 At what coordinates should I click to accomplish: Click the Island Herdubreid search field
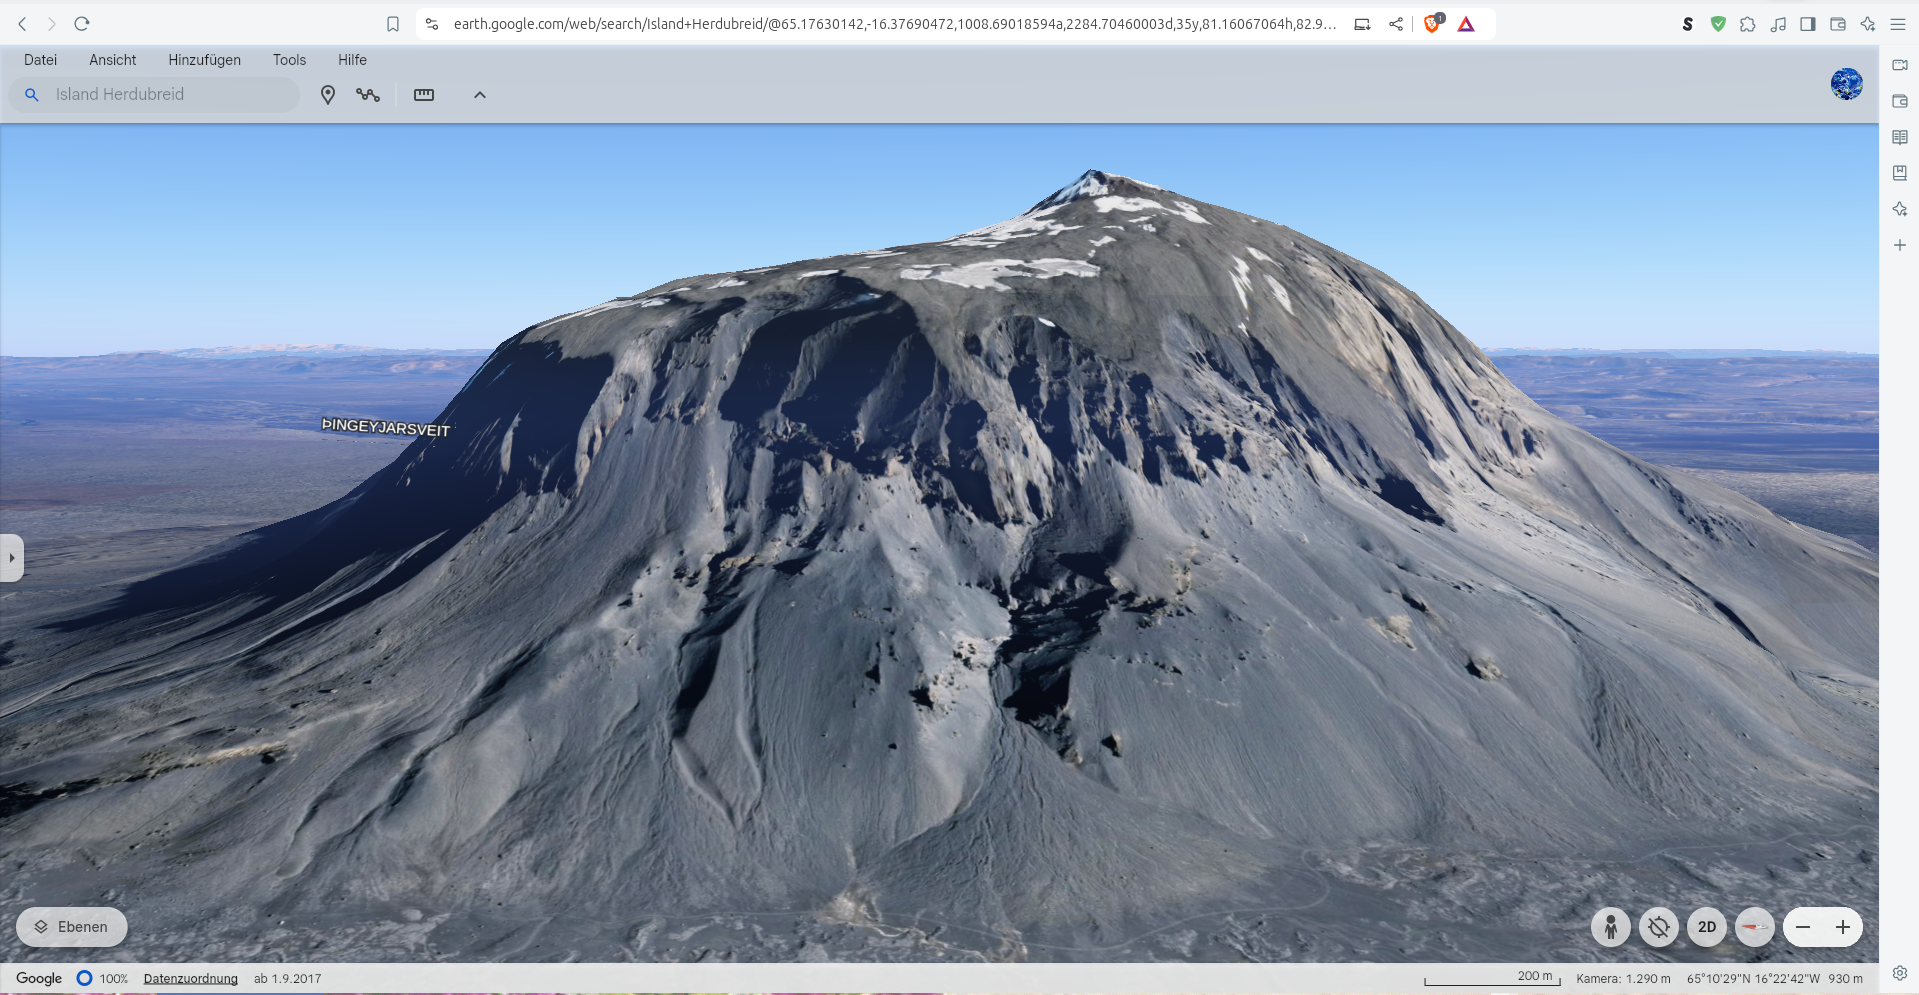(154, 94)
